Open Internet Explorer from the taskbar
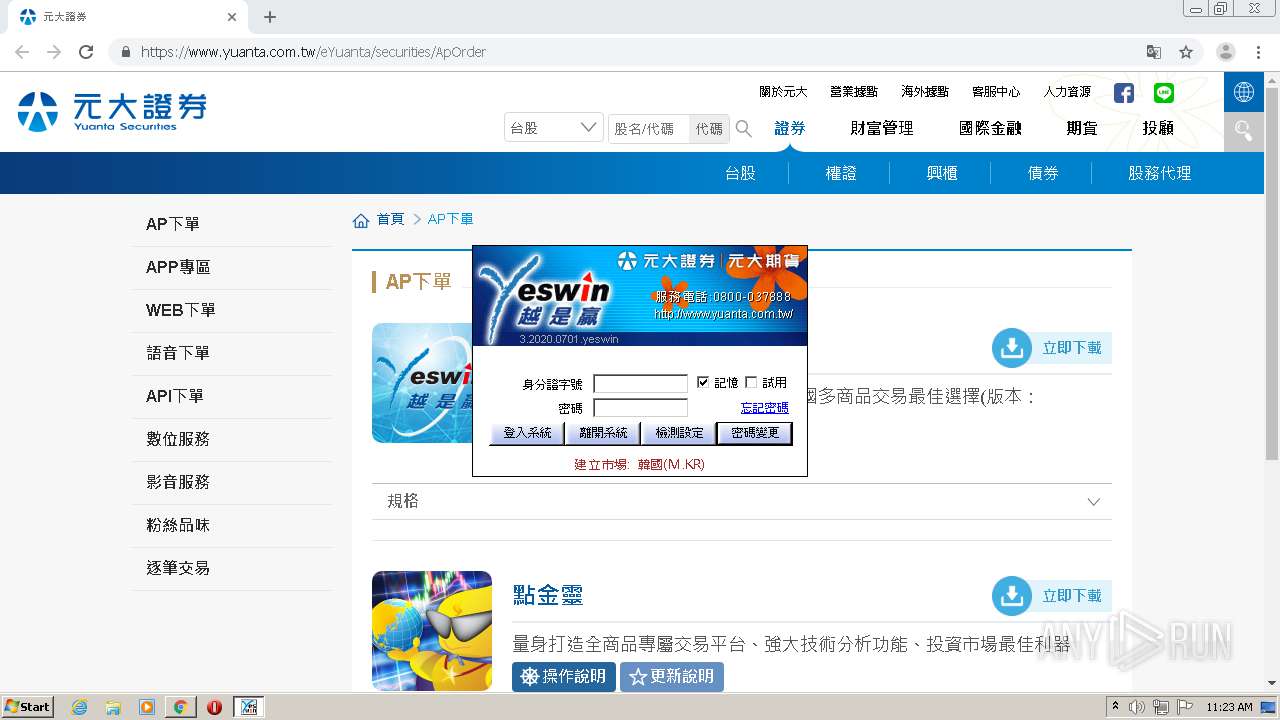Viewport: 1280px width, 720px height. 79,707
